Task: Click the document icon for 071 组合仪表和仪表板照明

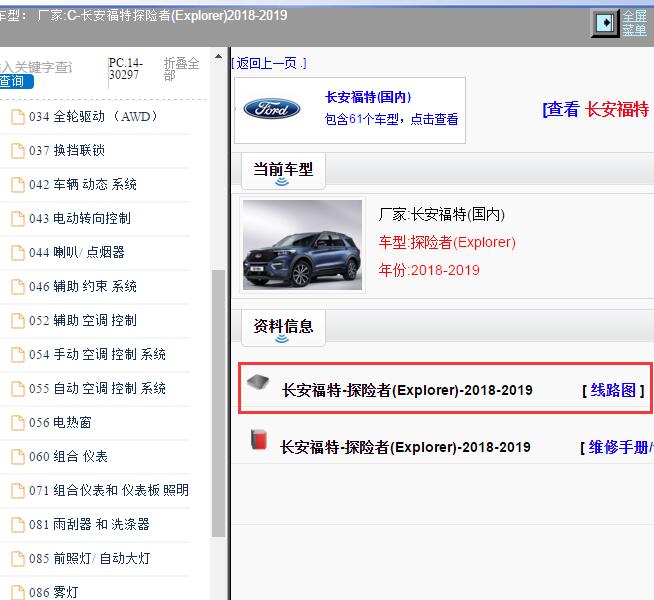Action: point(18,491)
